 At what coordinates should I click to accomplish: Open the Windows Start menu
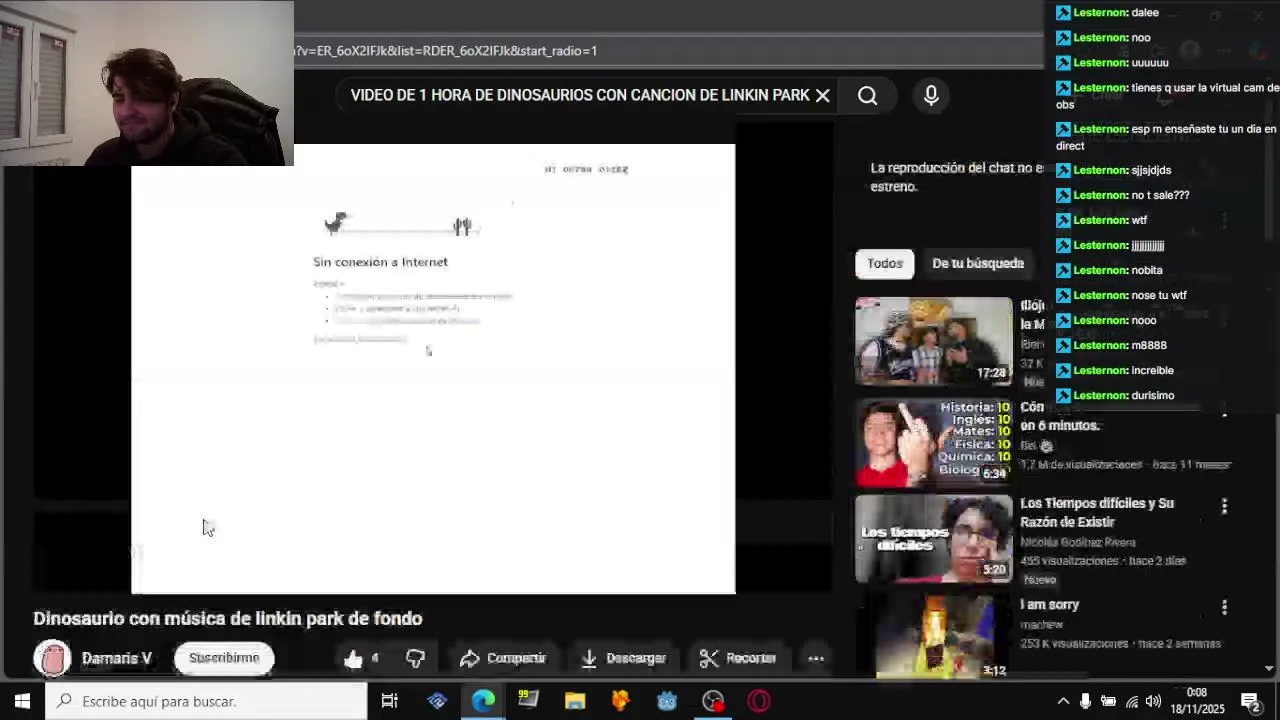point(22,701)
